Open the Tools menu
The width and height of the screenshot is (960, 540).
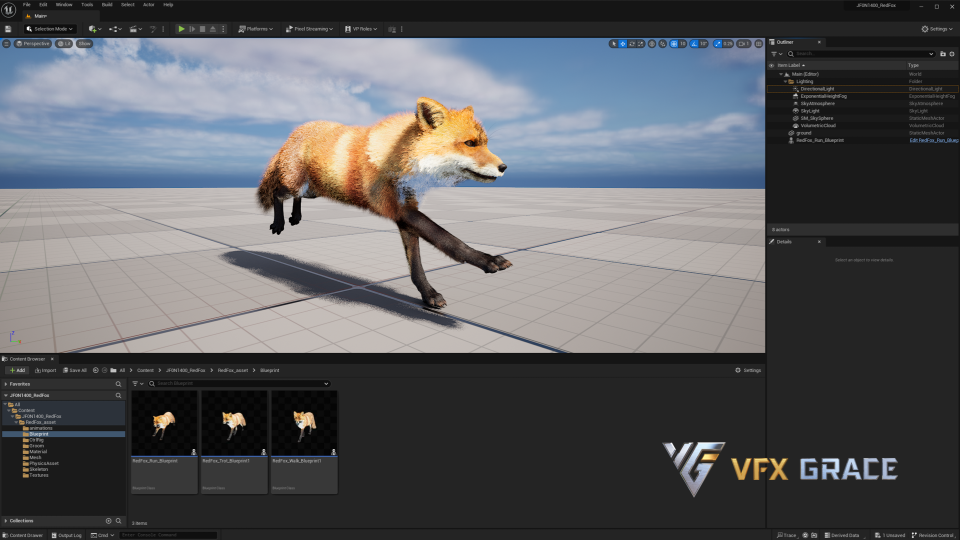point(87,4)
